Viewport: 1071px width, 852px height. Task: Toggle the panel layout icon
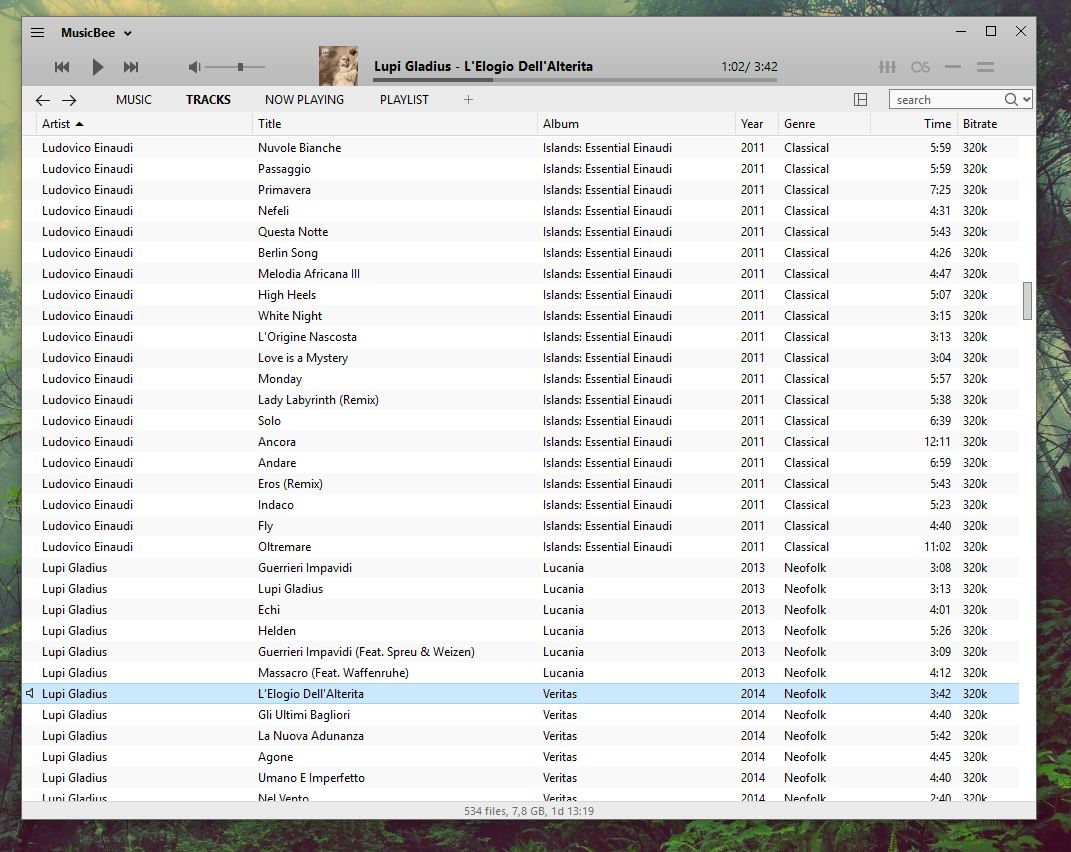861,100
